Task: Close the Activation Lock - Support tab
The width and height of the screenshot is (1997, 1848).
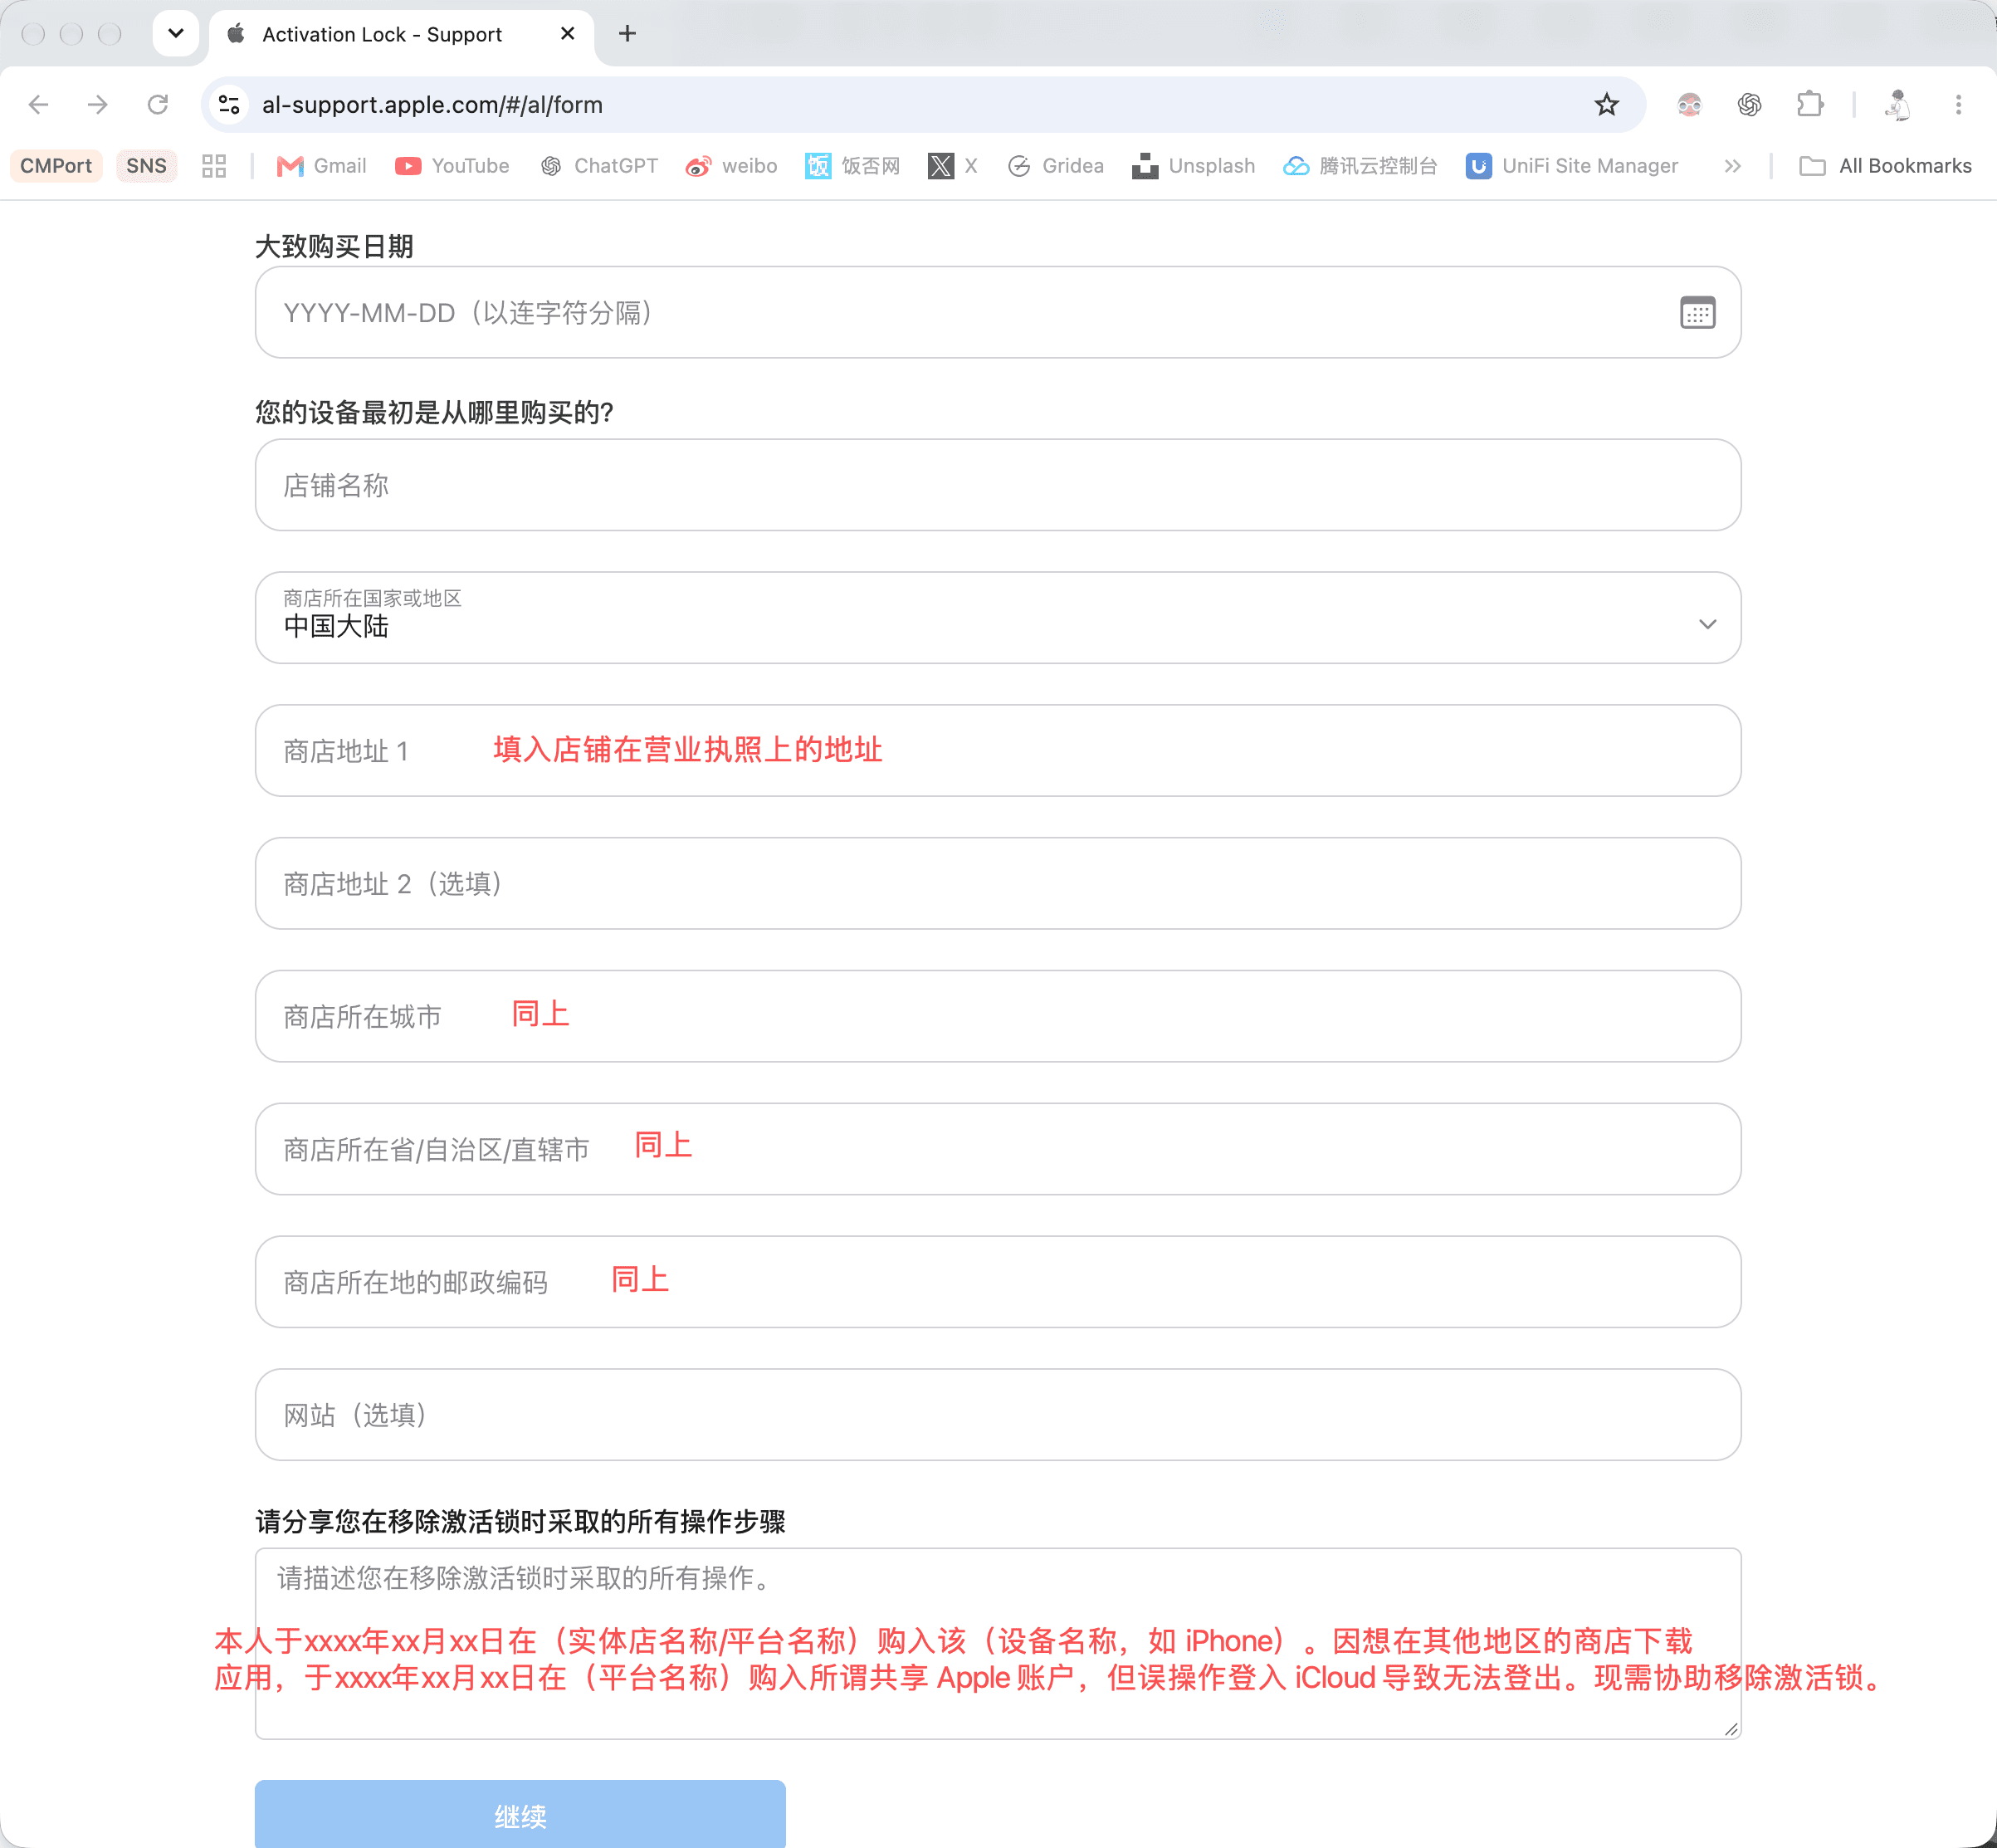Action: tap(567, 34)
